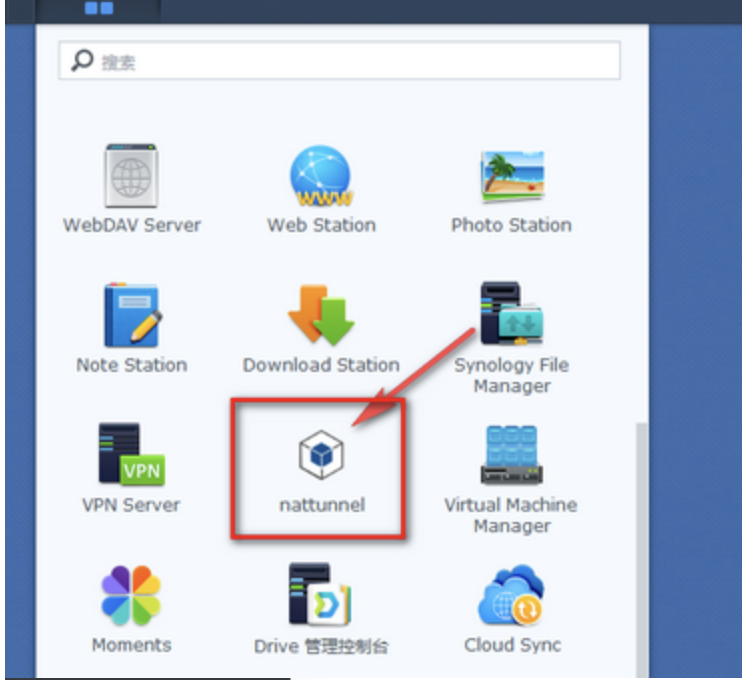Screen dimensions: 742x680
Task: Launch VPN Server
Action: pos(131,454)
